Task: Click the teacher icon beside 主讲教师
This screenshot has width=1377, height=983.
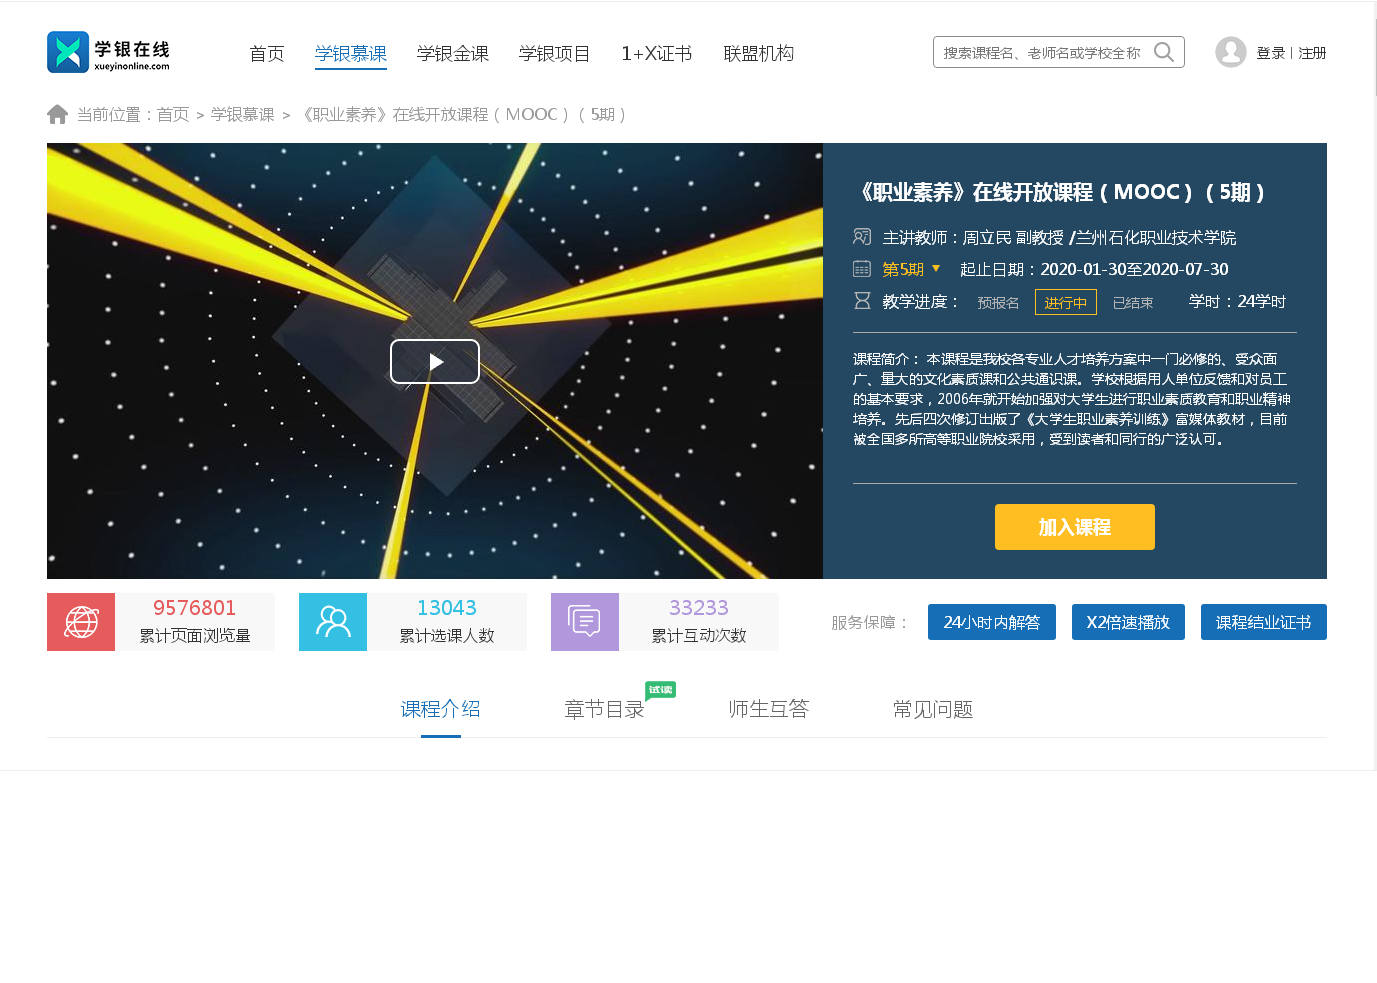Action: [x=862, y=237]
